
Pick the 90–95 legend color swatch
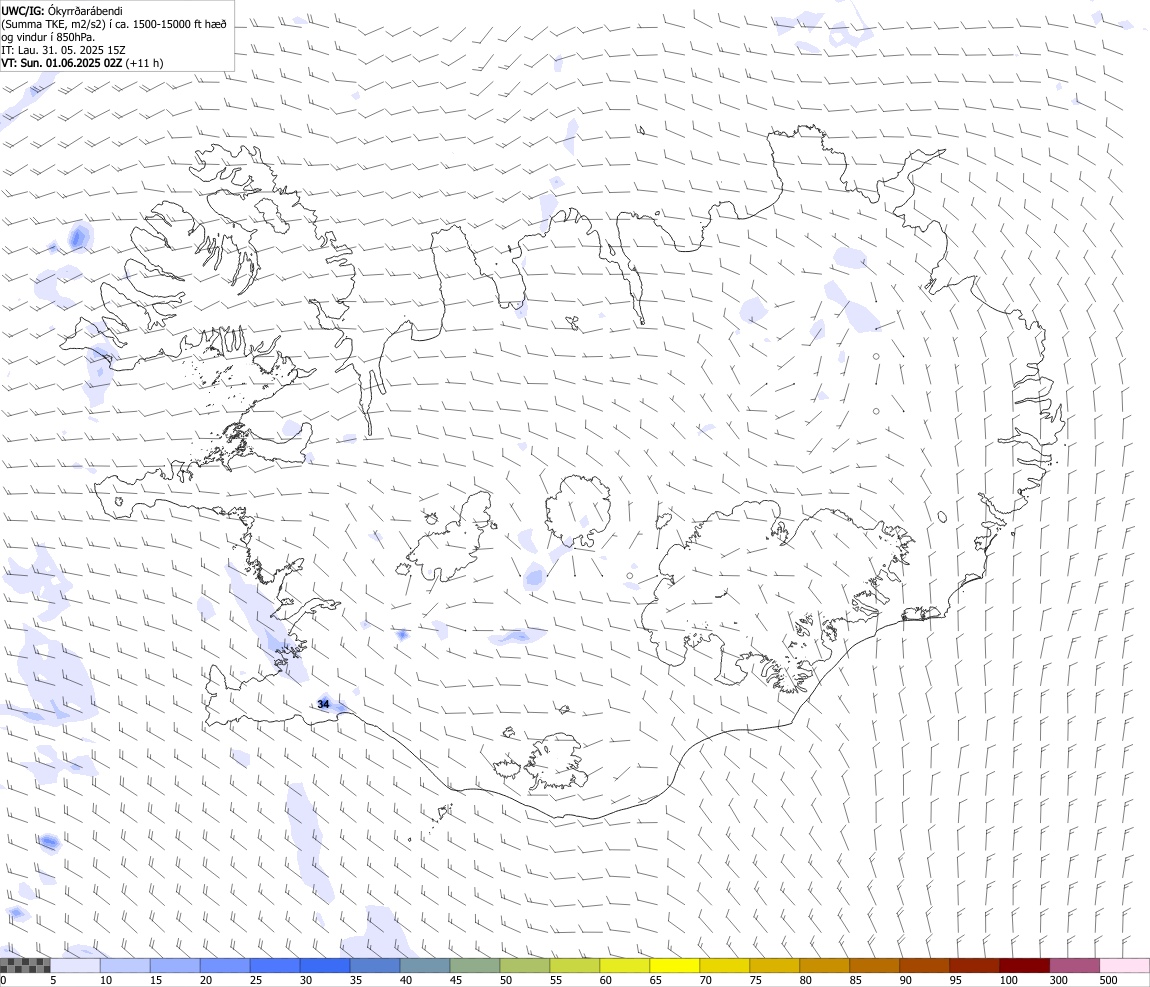(925, 966)
